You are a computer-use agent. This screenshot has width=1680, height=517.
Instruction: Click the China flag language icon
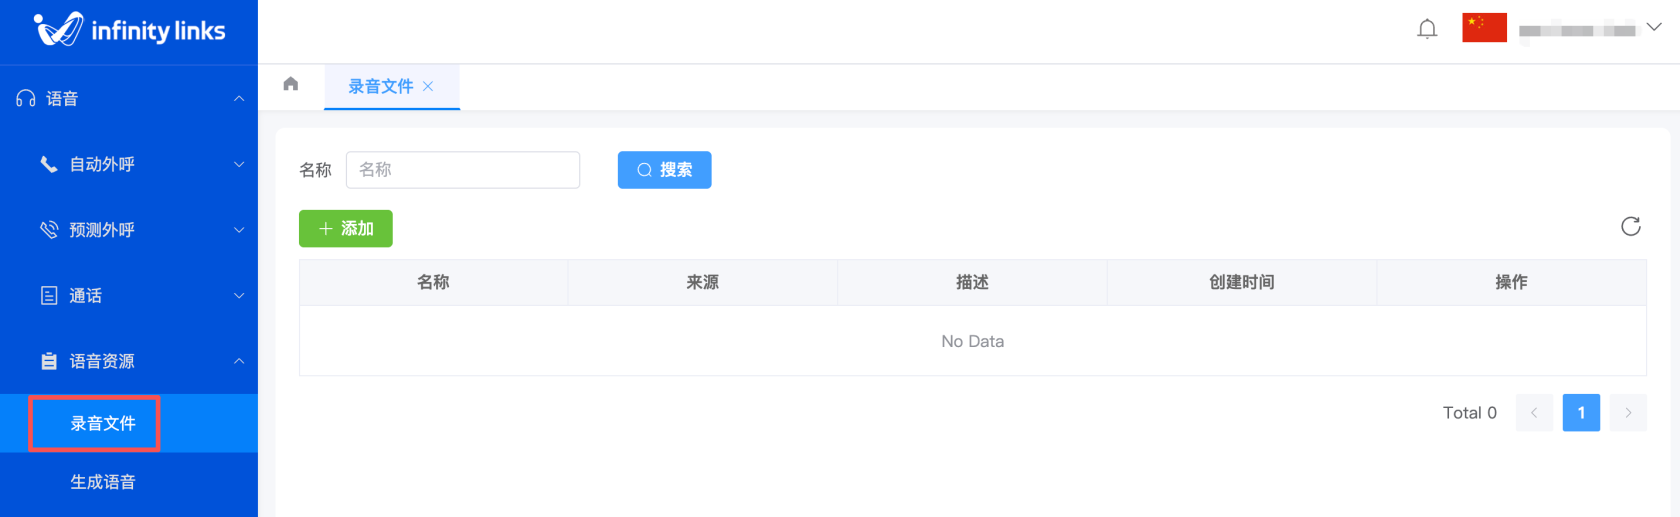click(1484, 28)
